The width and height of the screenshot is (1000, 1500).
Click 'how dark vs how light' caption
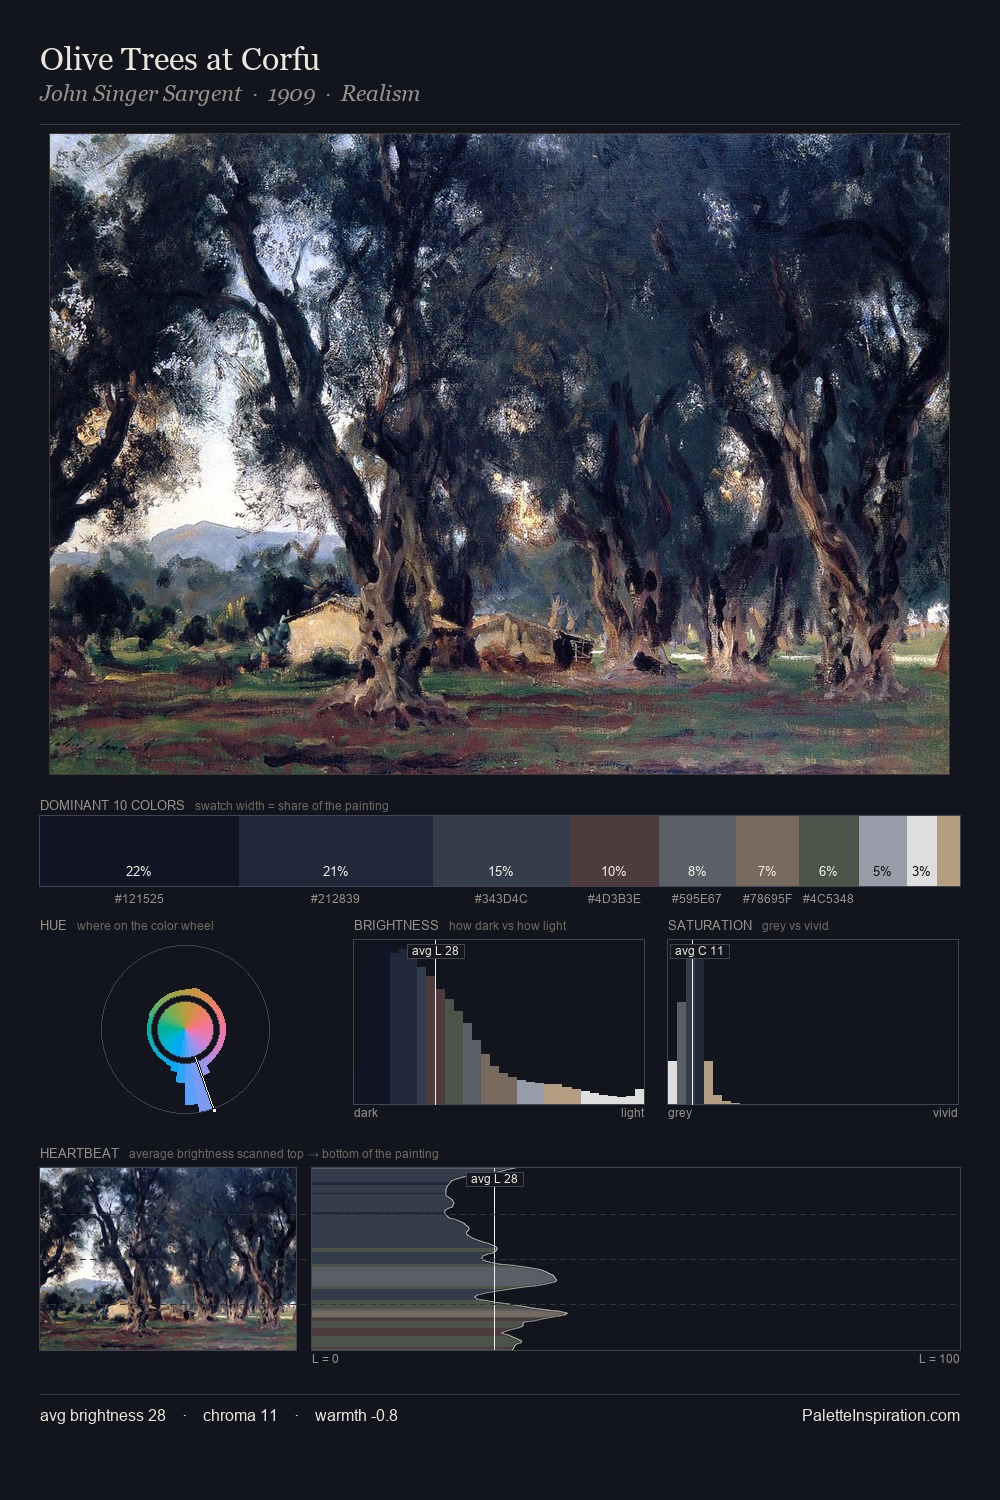(x=508, y=926)
